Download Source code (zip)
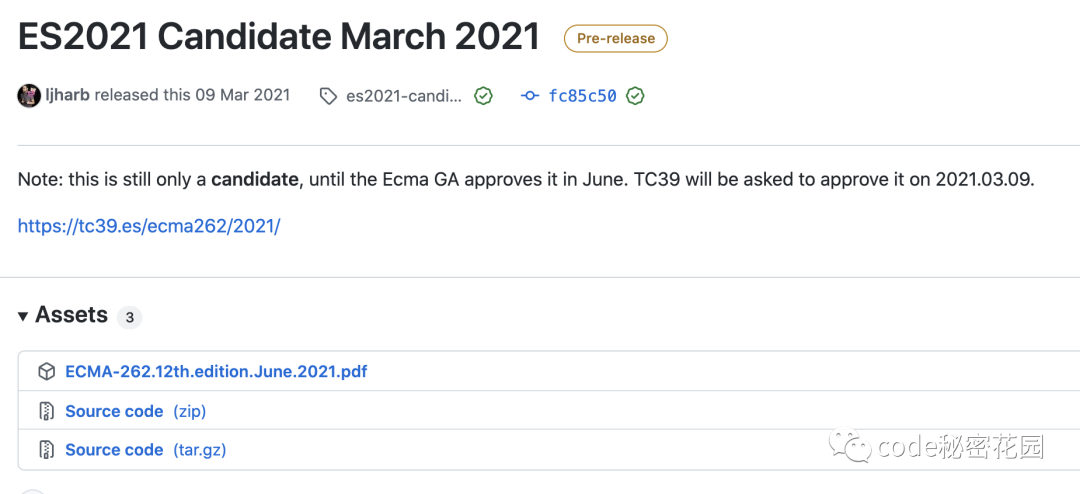The width and height of the screenshot is (1080, 494). [x=136, y=411]
